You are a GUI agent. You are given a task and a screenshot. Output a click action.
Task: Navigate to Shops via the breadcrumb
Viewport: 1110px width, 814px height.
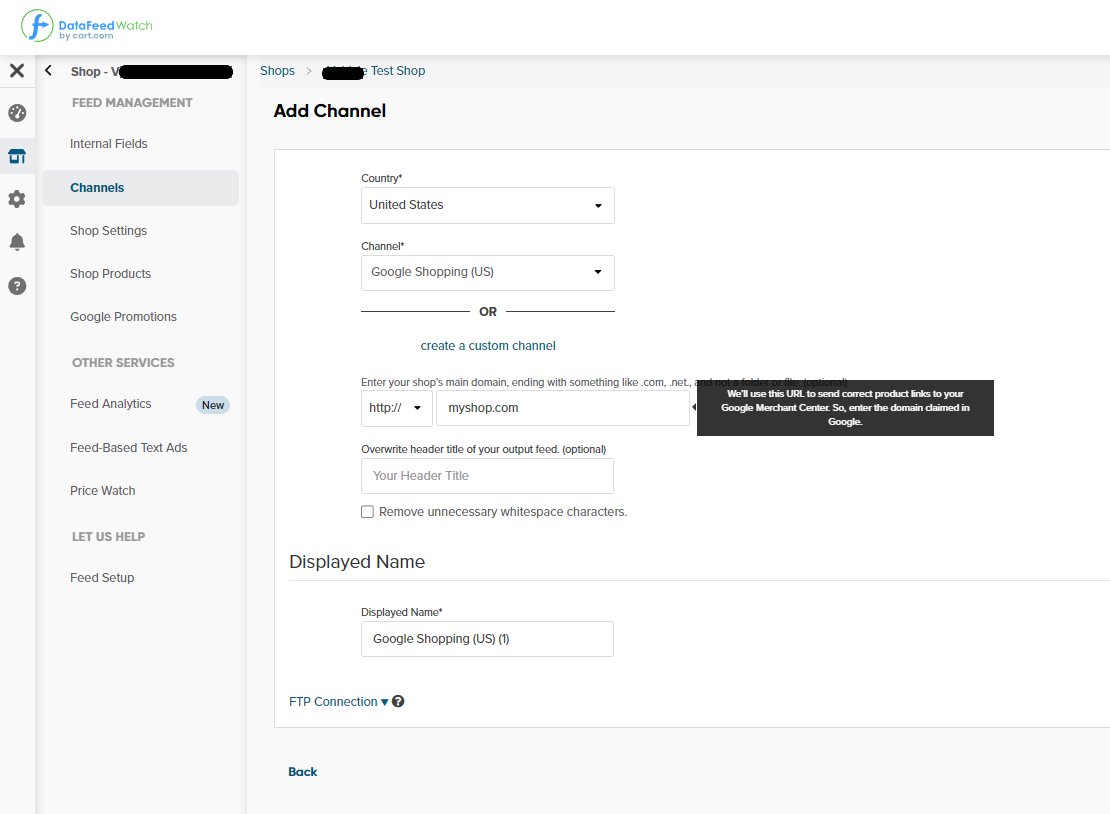pyautogui.click(x=277, y=70)
